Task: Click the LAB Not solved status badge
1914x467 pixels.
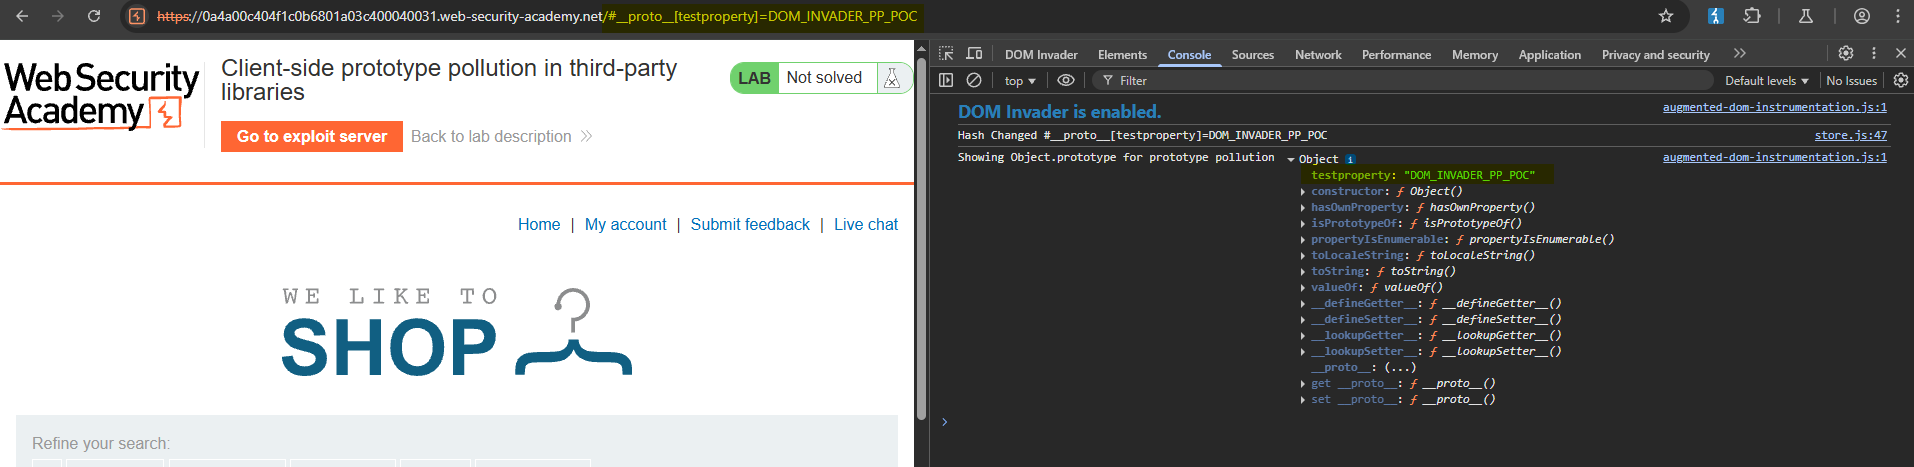Action: point(821,78)
